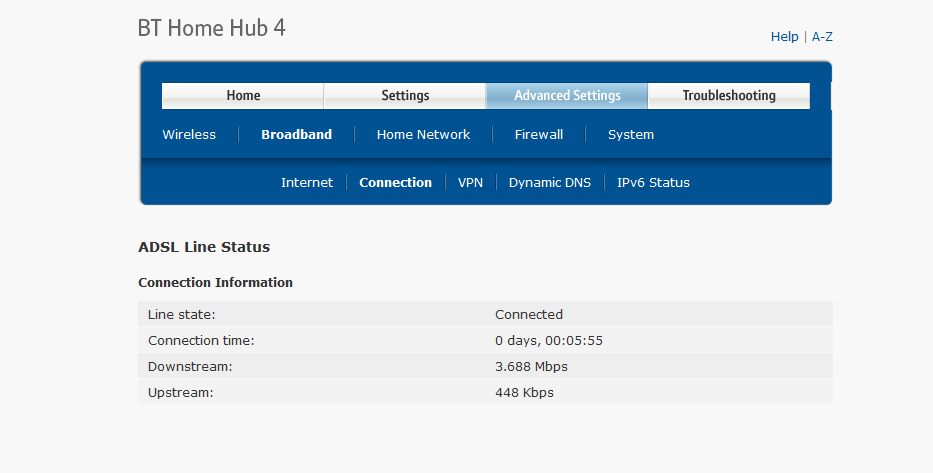Screen dimensions: 933x473
Task: Open the Home tab
Action: coord(243,96)
